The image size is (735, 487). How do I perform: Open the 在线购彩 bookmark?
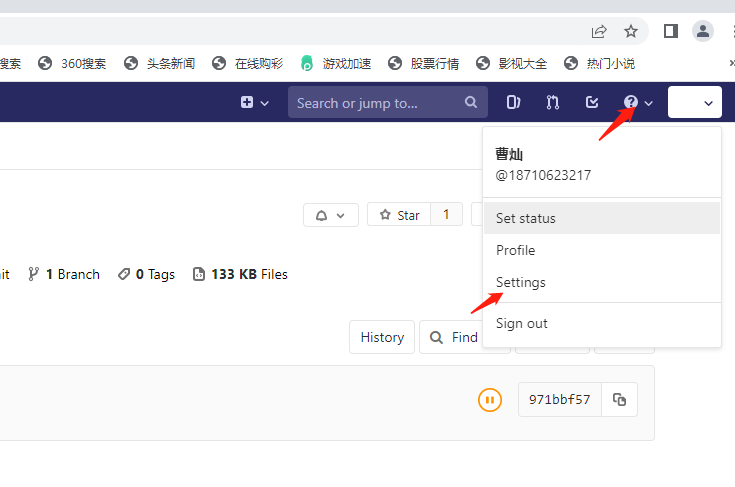click(248, 63)
